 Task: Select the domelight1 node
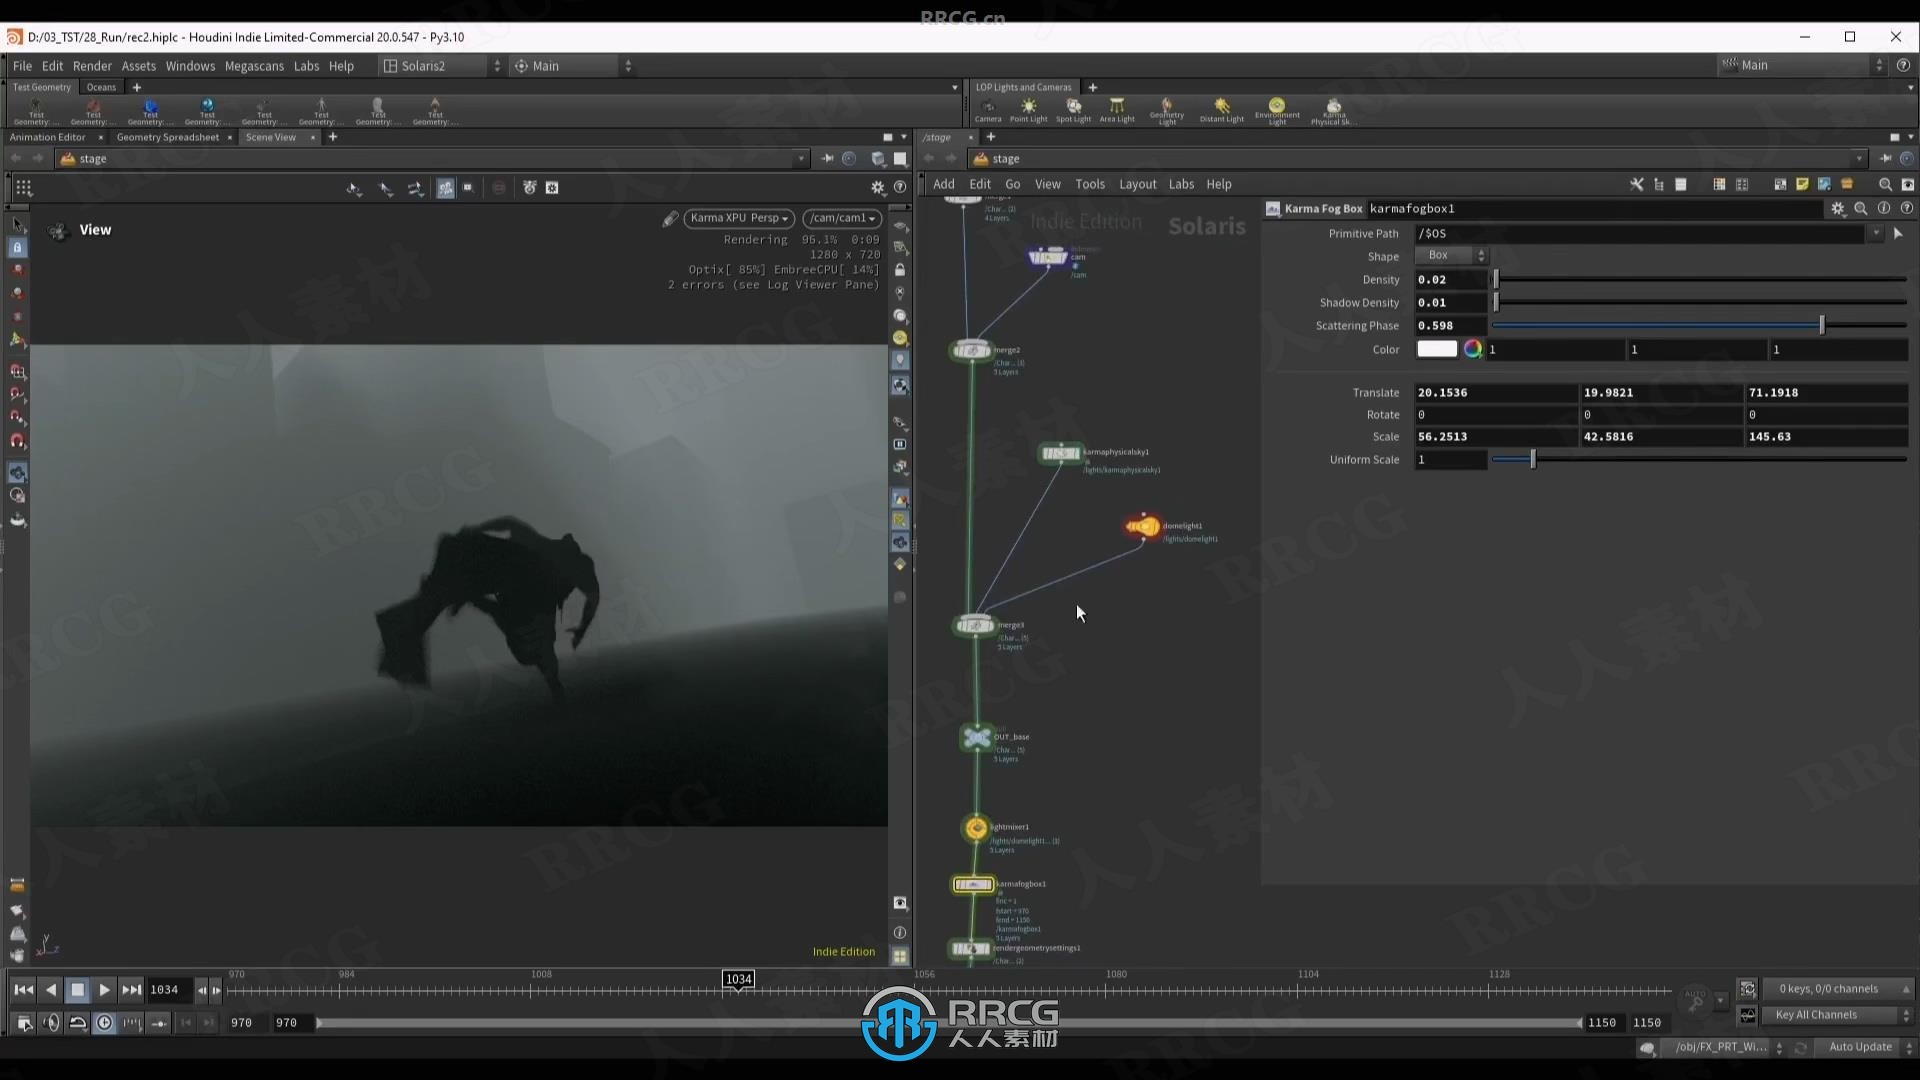pyautogui.click(x=1142, y=526)
